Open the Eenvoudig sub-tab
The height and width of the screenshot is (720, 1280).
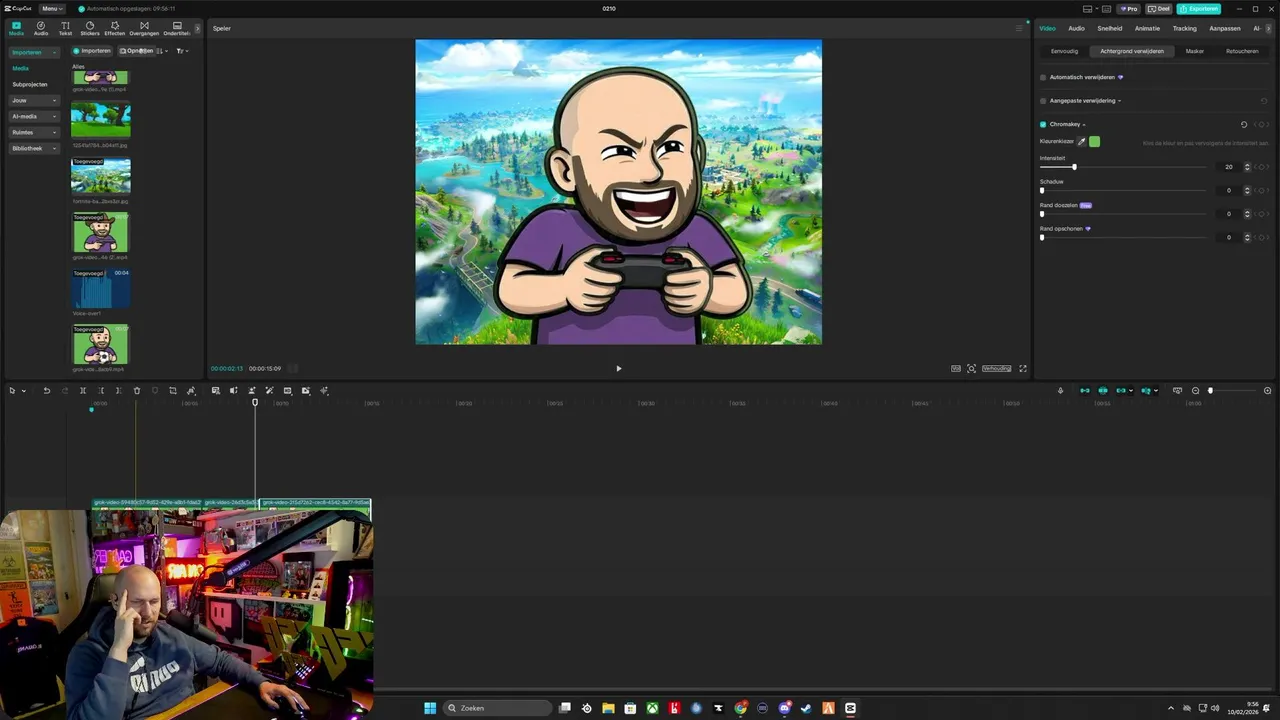pyautogui.click(x=1065, y=51)
